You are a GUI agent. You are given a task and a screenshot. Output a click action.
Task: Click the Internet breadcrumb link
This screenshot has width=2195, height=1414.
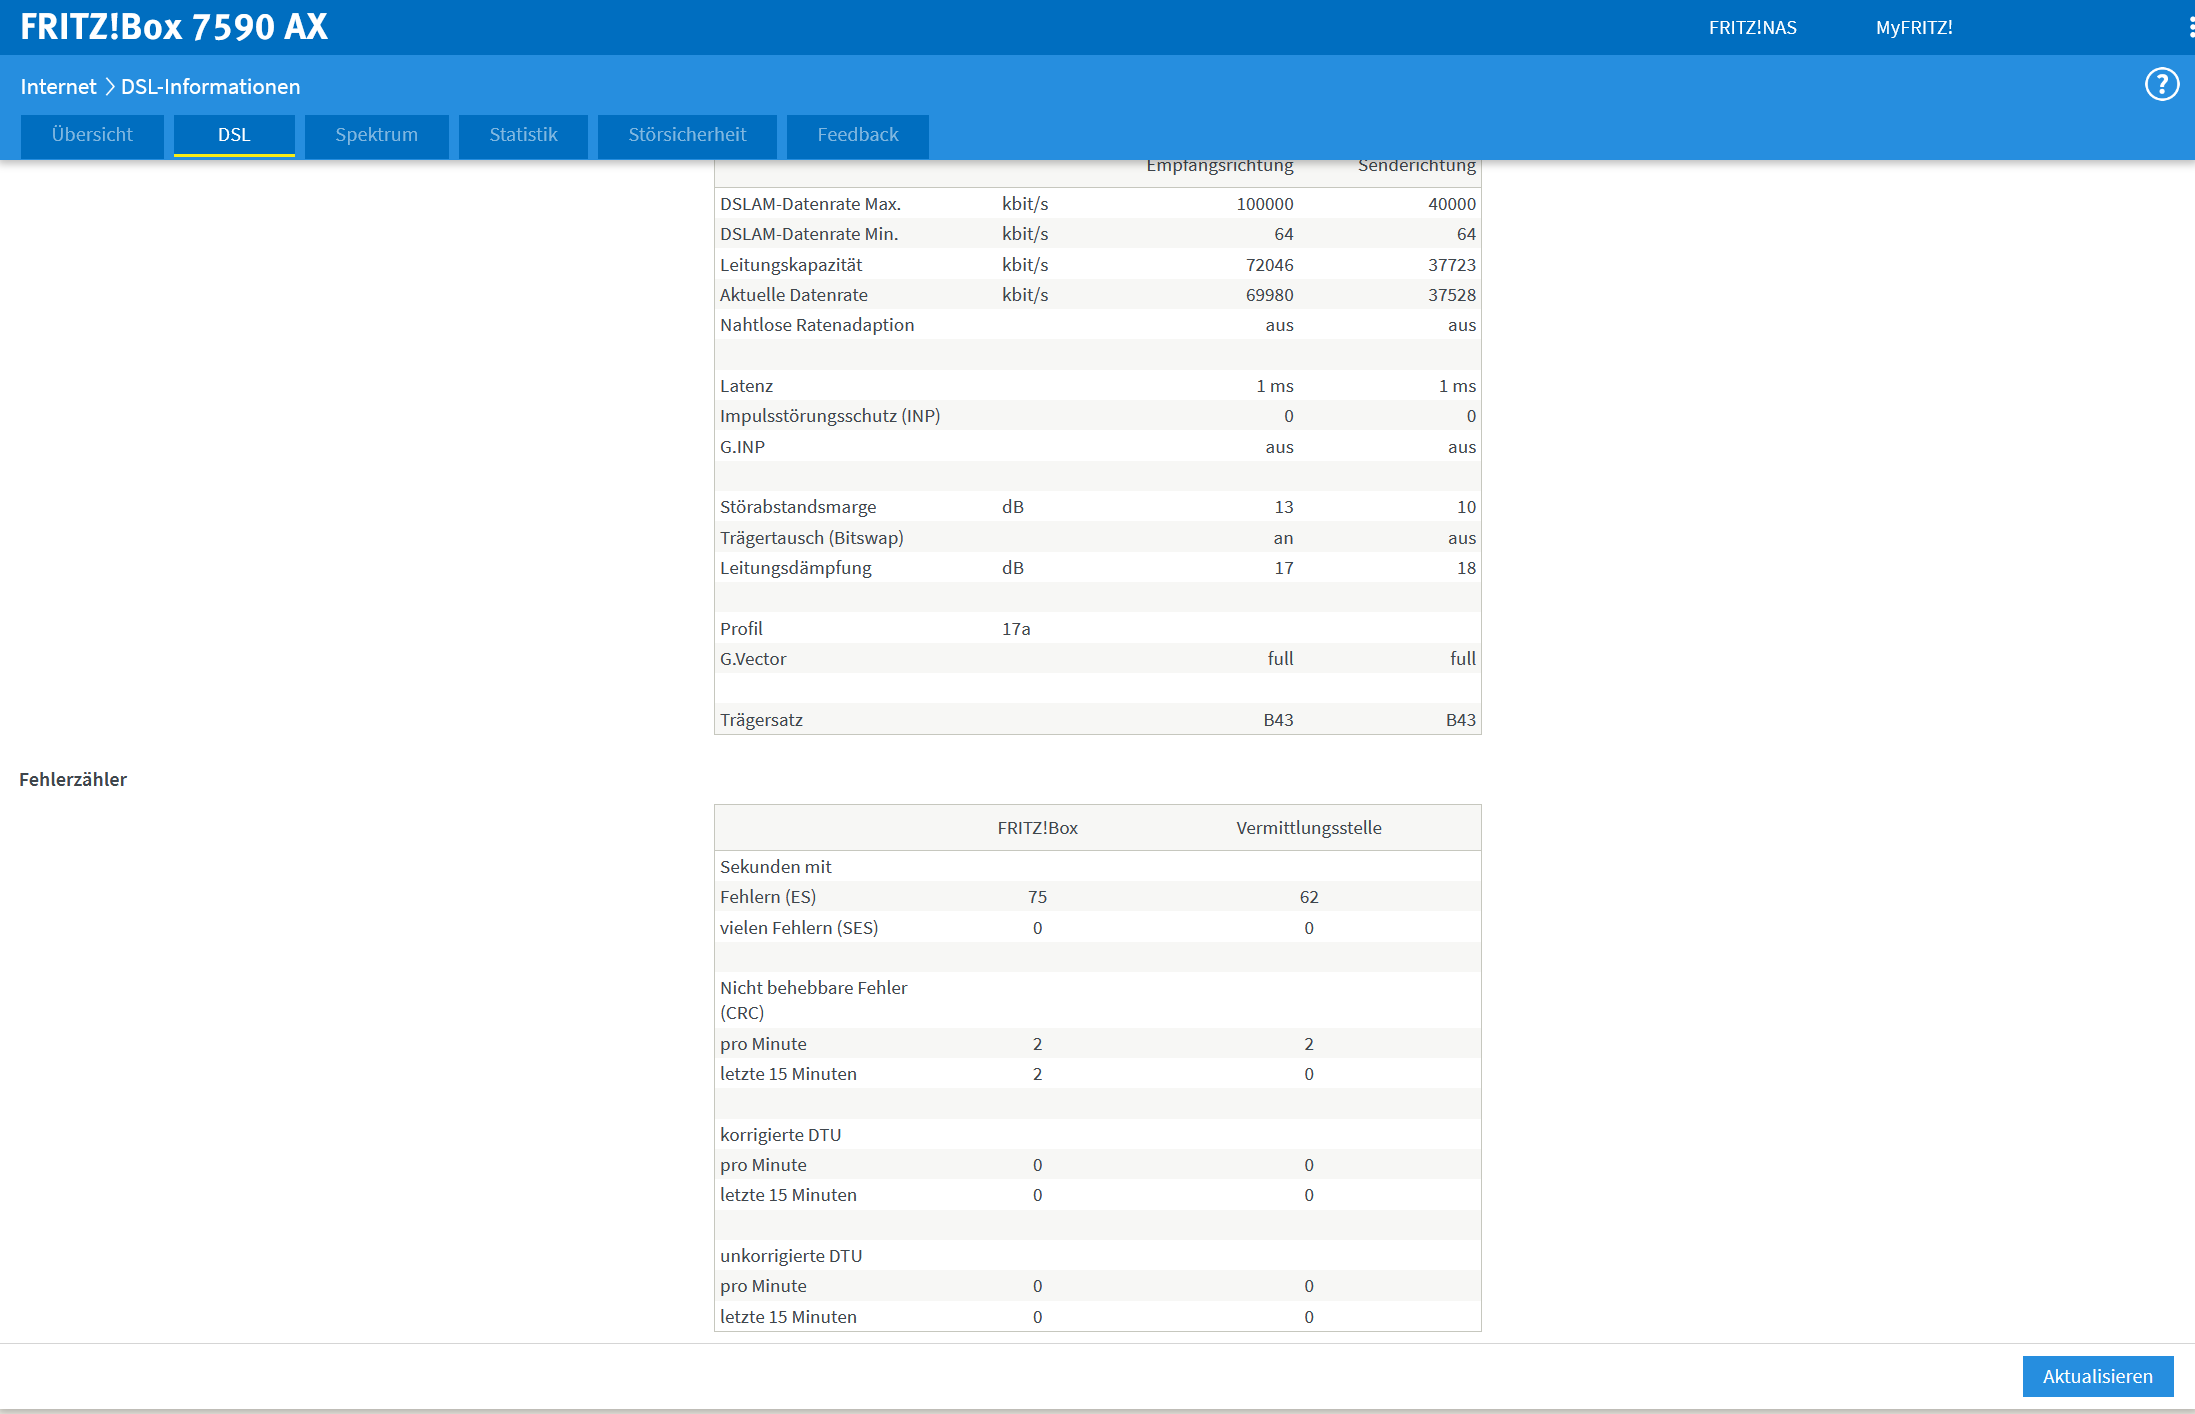[x=58, y=87]
